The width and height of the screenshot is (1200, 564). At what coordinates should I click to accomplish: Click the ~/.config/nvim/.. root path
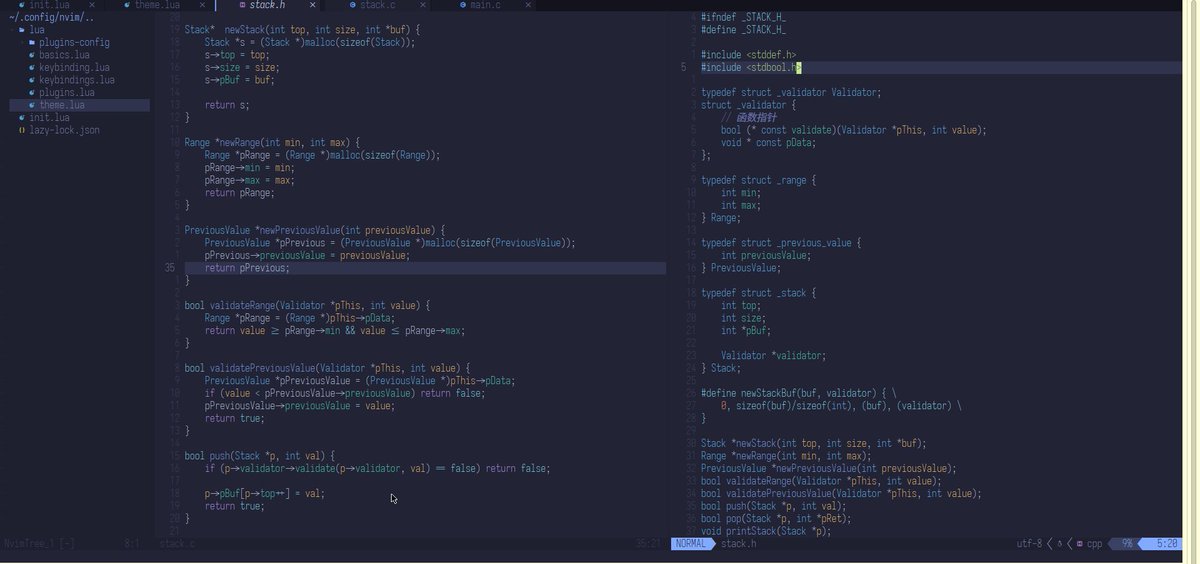pyautogui.click(x=51, y=17)
